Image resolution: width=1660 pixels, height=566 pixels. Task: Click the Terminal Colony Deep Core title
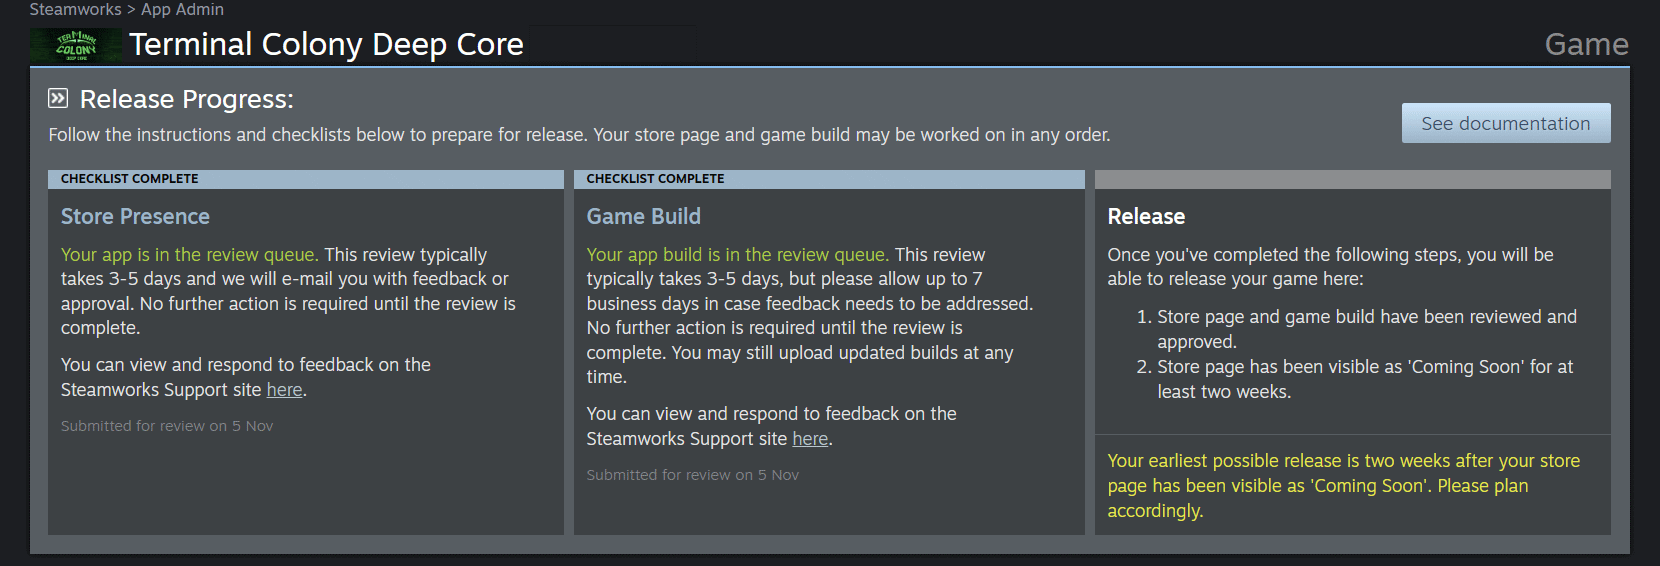pyautogui.click(x=326, y=45)
